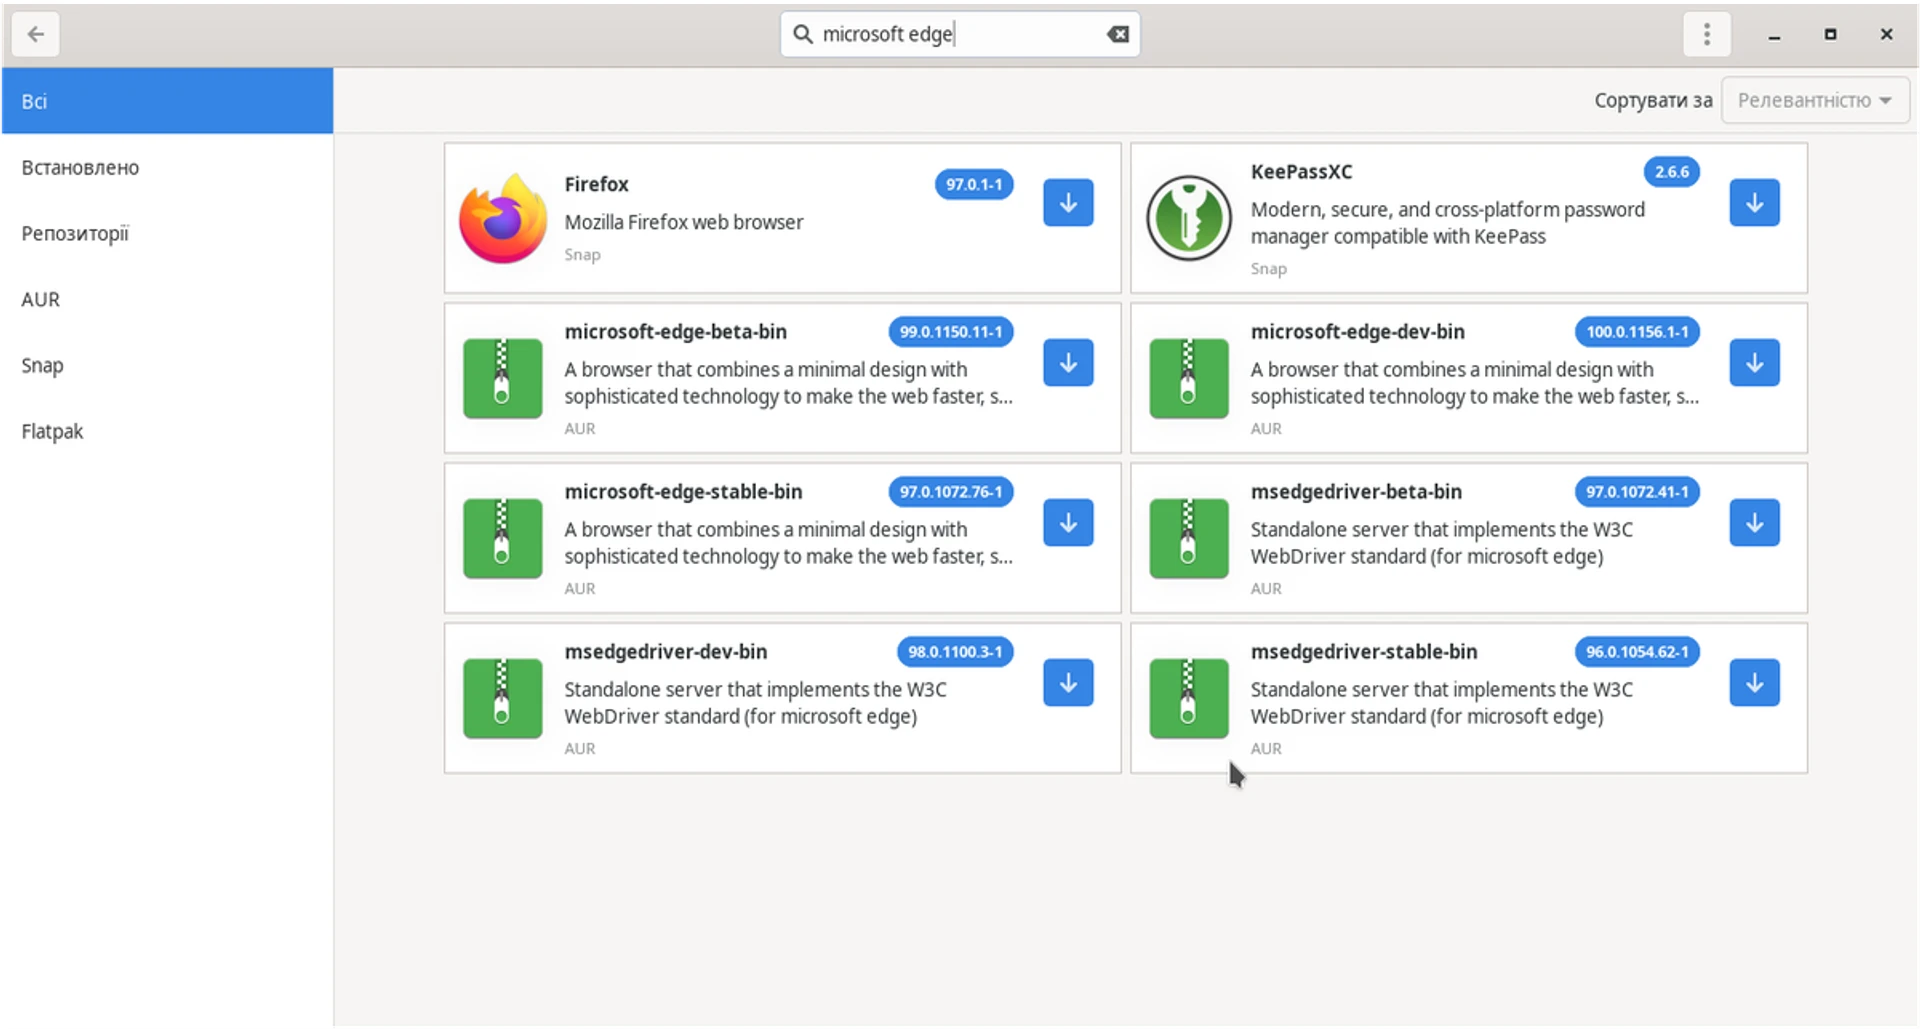This screenshot has height=1029, width=1920.
Task: Install KeePassXC with its download button
Action: [1754, 203]
